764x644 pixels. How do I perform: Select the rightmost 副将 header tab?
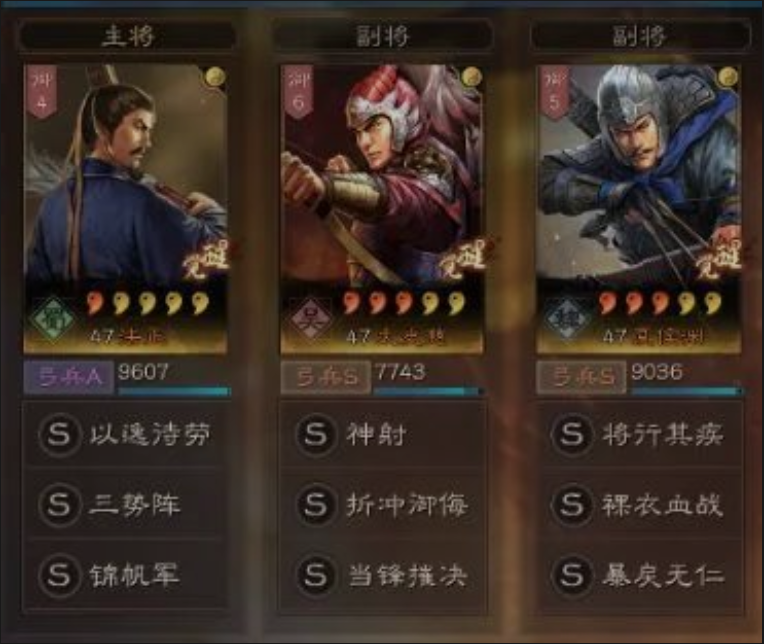click(639, 36)
